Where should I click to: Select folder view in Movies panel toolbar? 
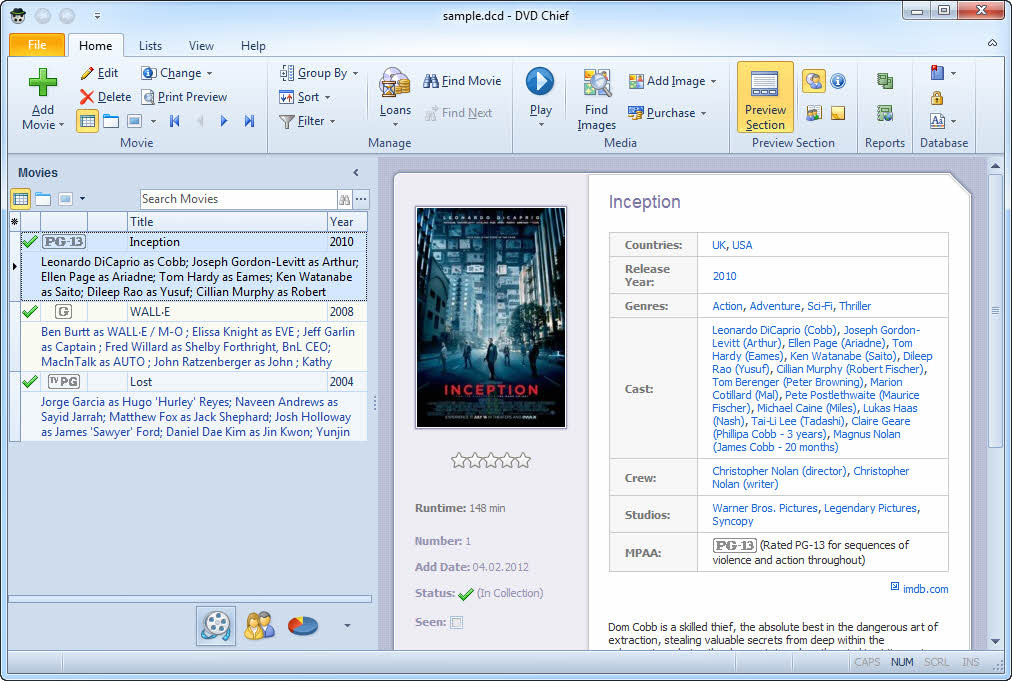pyautogui.click(x=43, y=199)
